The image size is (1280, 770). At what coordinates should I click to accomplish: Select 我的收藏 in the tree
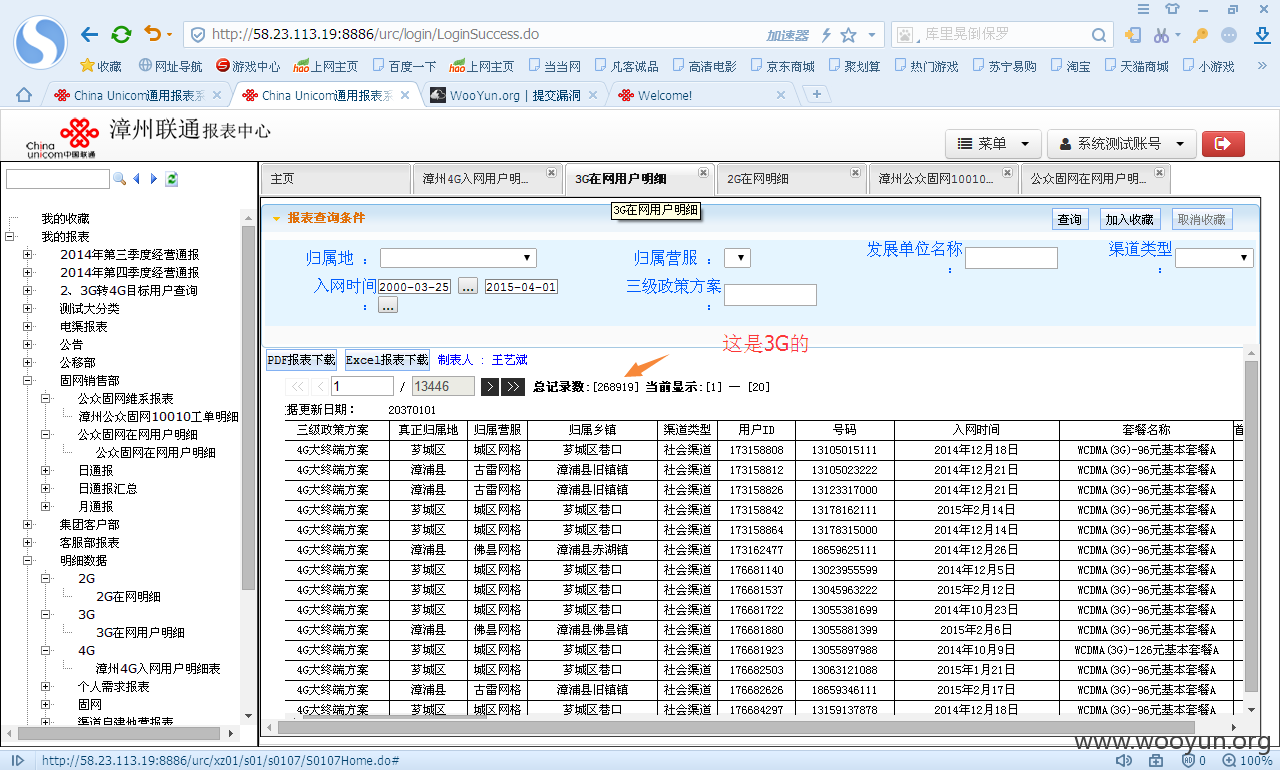[x=65, y=219]
